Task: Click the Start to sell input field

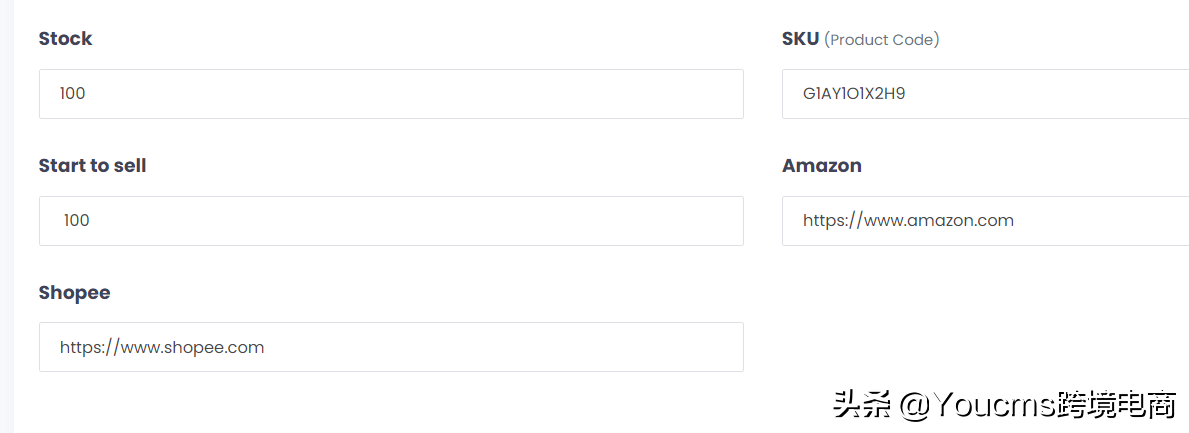Action: (x=391, y=221)
